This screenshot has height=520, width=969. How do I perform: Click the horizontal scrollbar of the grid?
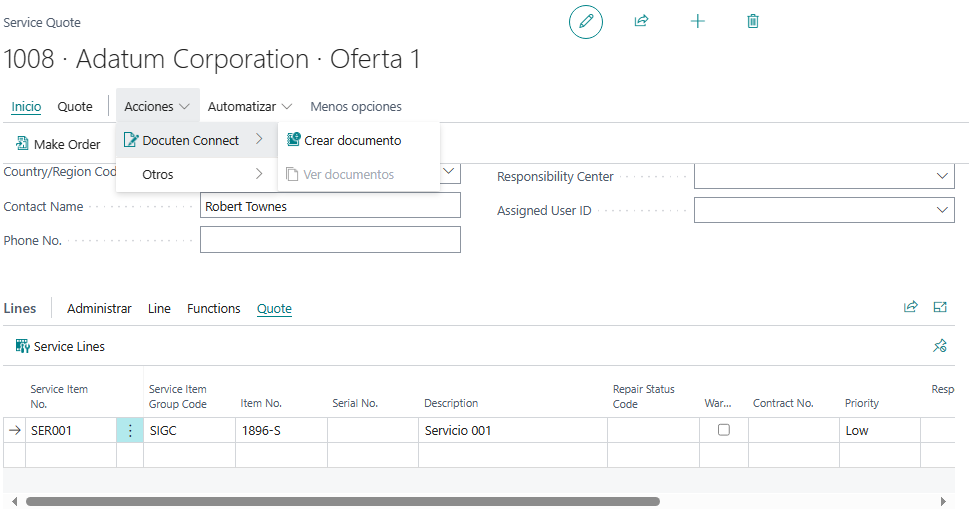(x=342, y=501)
